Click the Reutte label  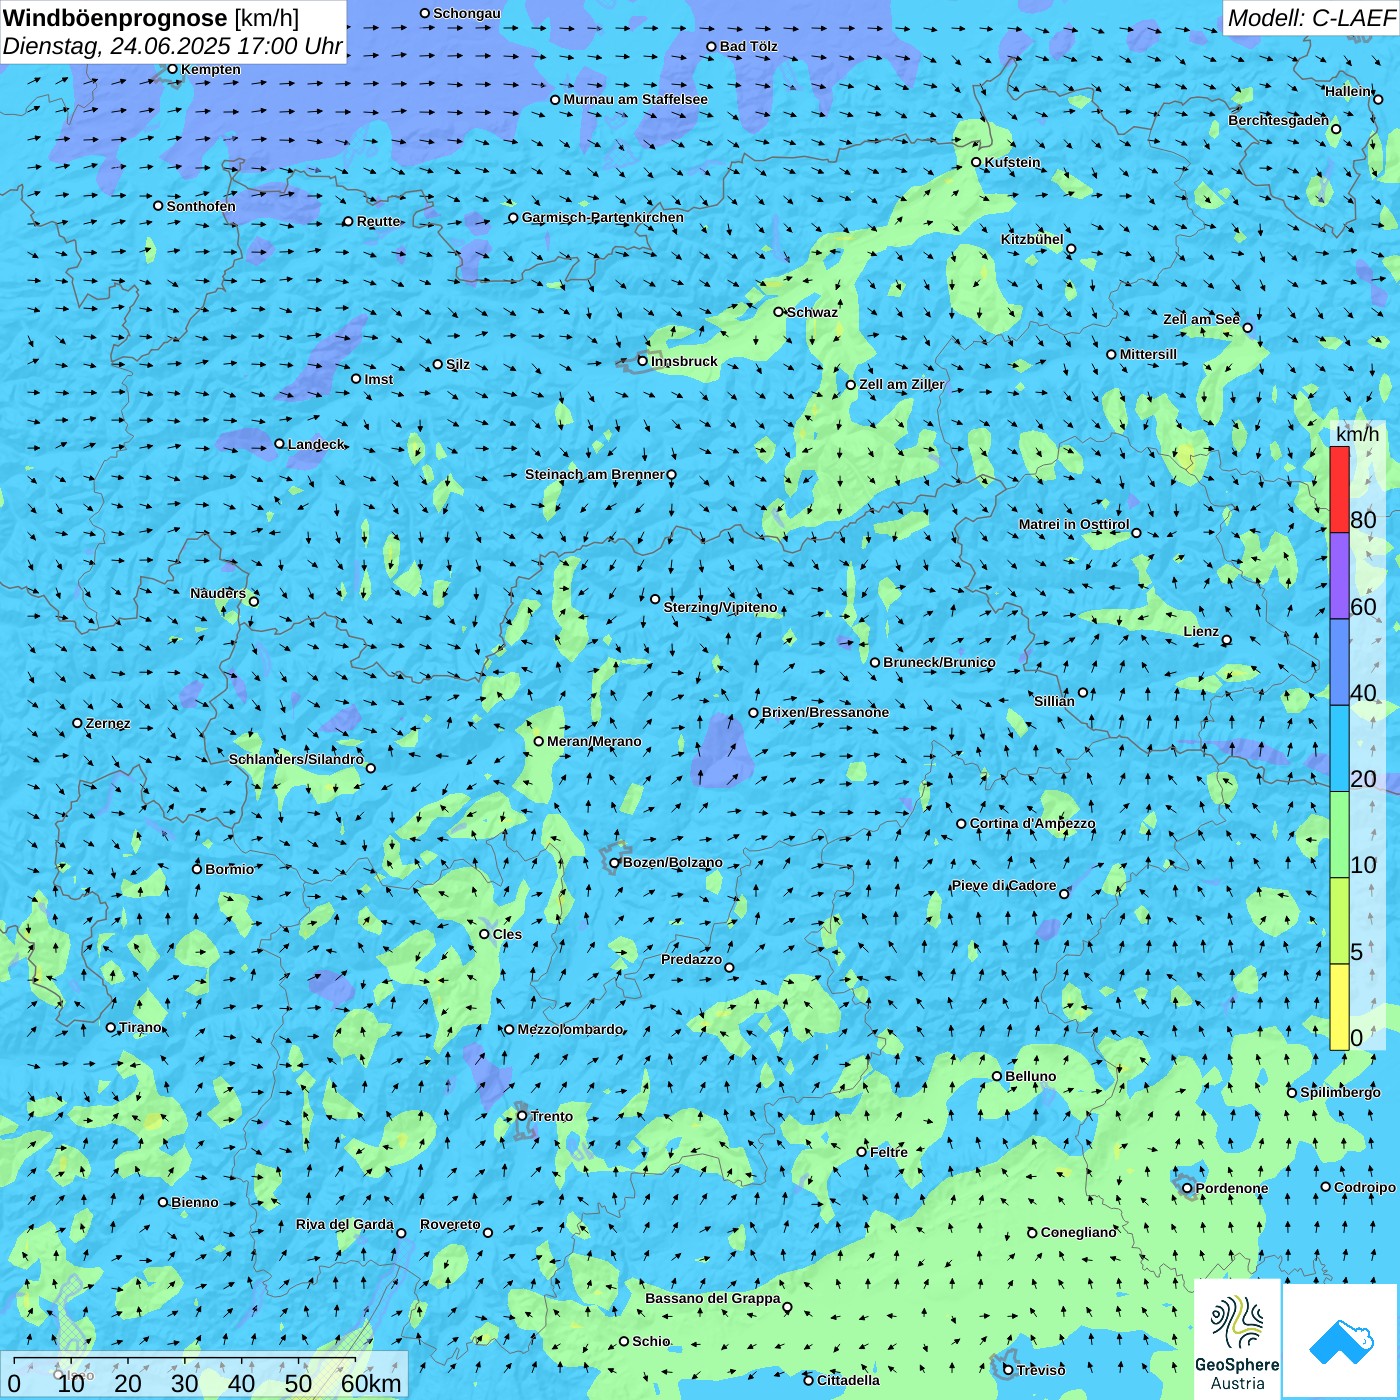click(x=378, y=221)
